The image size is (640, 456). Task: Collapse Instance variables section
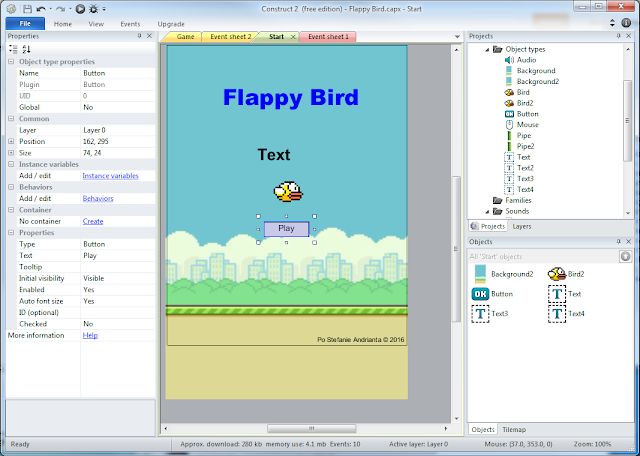tap(11, 165)
